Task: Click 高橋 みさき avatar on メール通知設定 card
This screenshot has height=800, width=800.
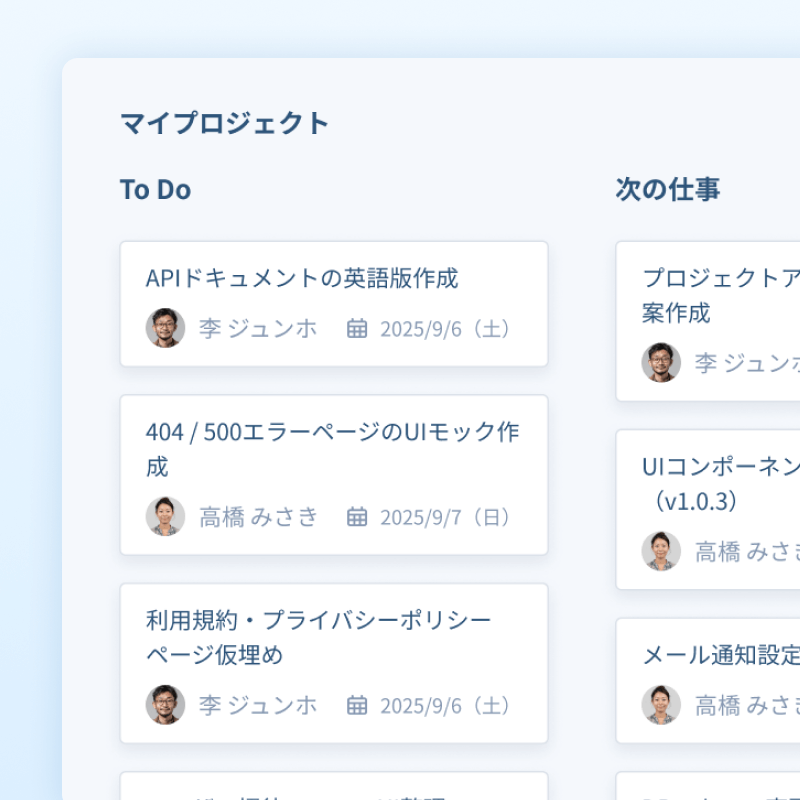Action: click(661, 705)
